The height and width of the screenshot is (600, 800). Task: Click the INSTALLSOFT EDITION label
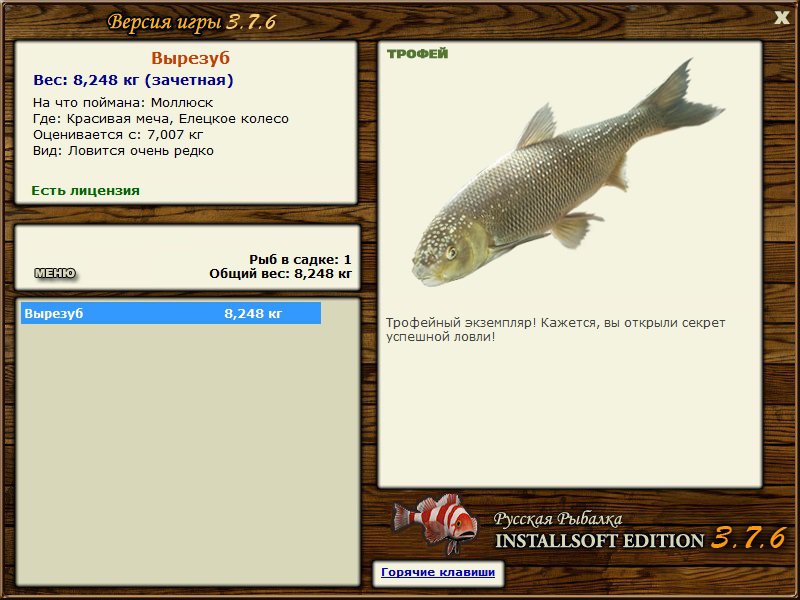tap(599, 540)
